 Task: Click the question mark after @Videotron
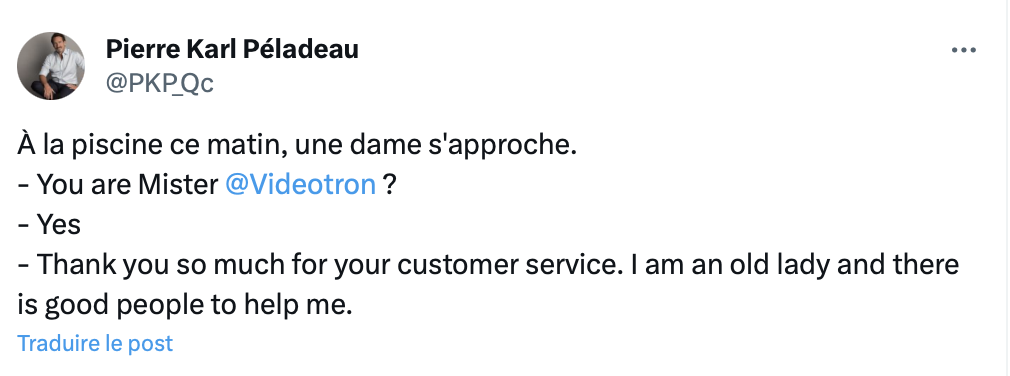click(388, 185)
